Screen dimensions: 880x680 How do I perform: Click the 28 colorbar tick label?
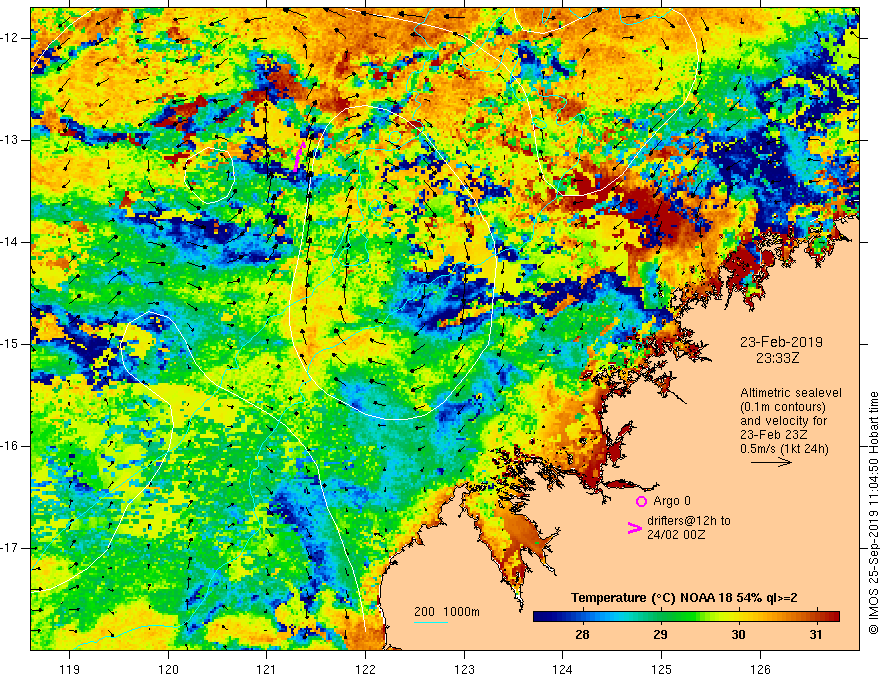coord(583,635)
